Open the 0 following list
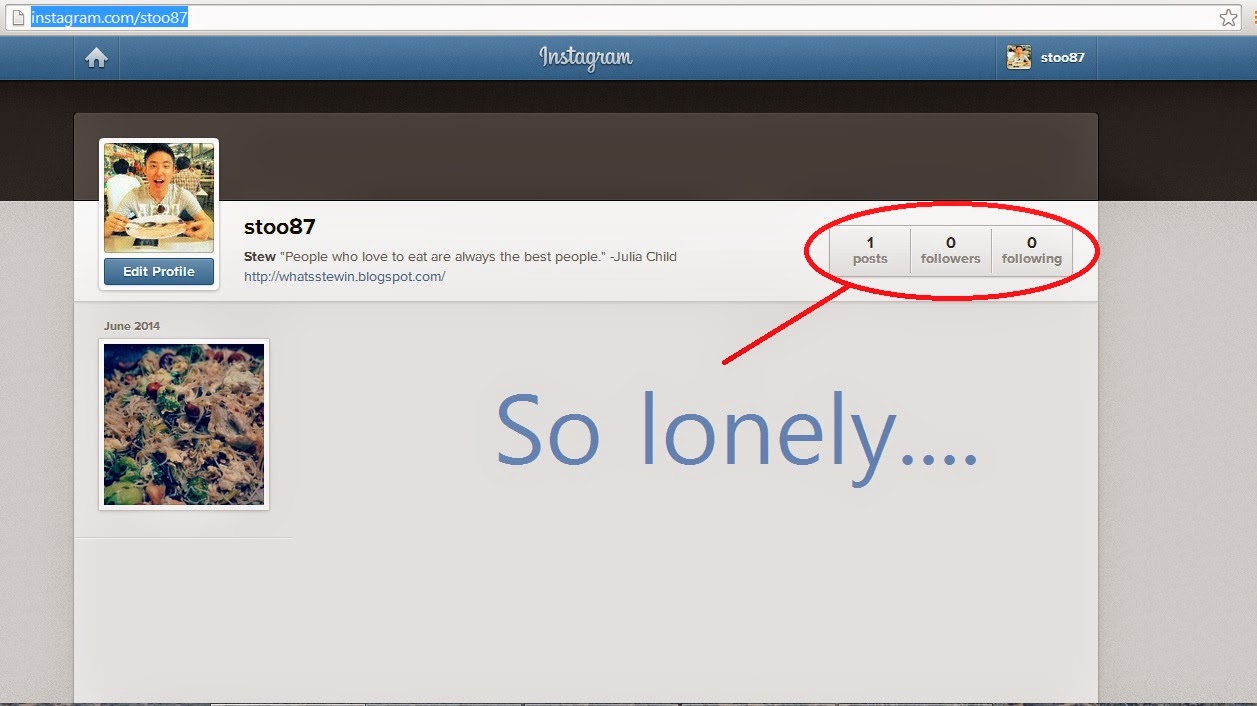 pyautogui.click(x=1032, y=250)
